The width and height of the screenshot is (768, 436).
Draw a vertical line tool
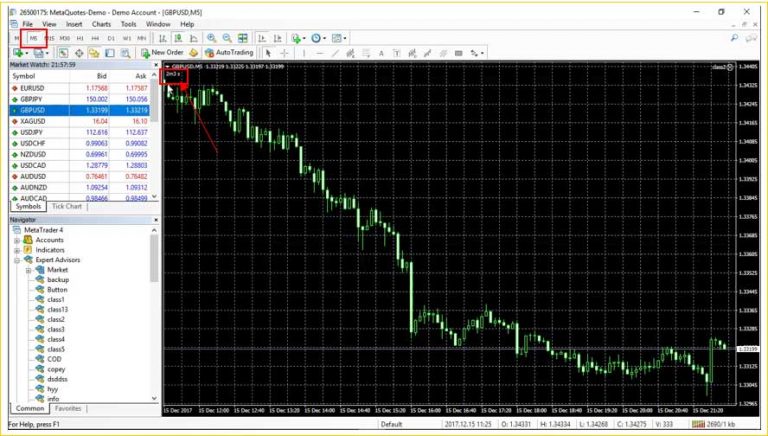coord(304,53)
